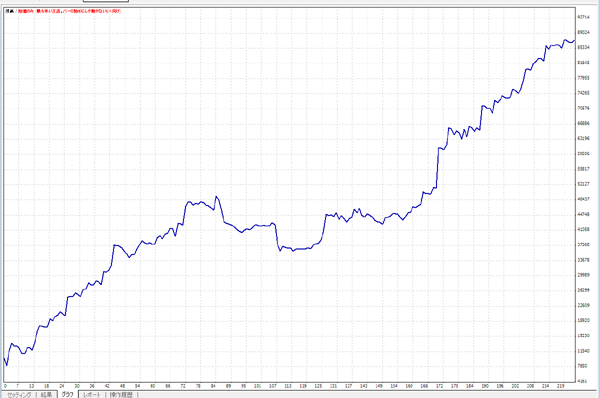
Task: Switch to the 結果 tab
Action: [x=46, y=395]
